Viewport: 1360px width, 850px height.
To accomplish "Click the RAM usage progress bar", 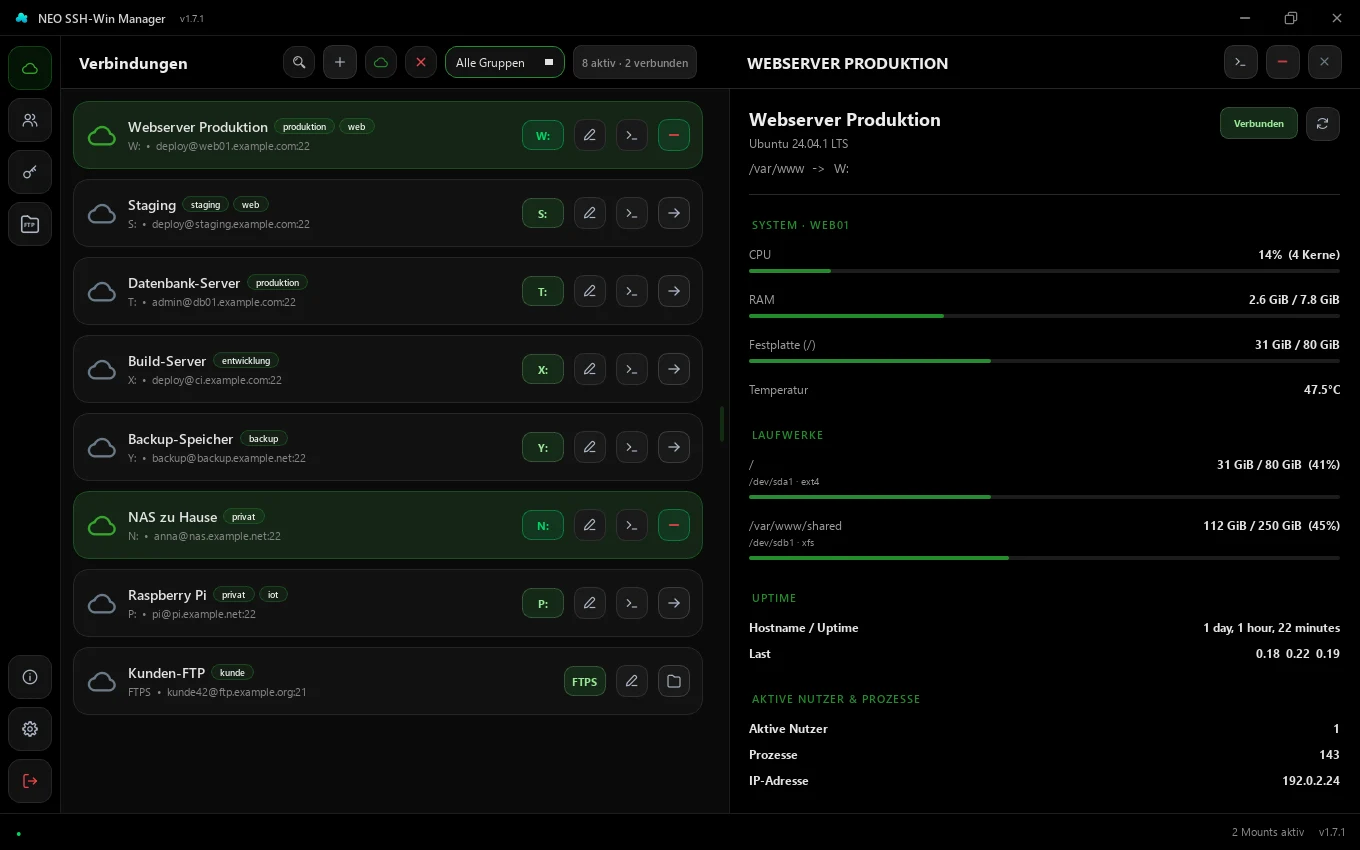I will pyautogui.click(x=1044, y=316).
